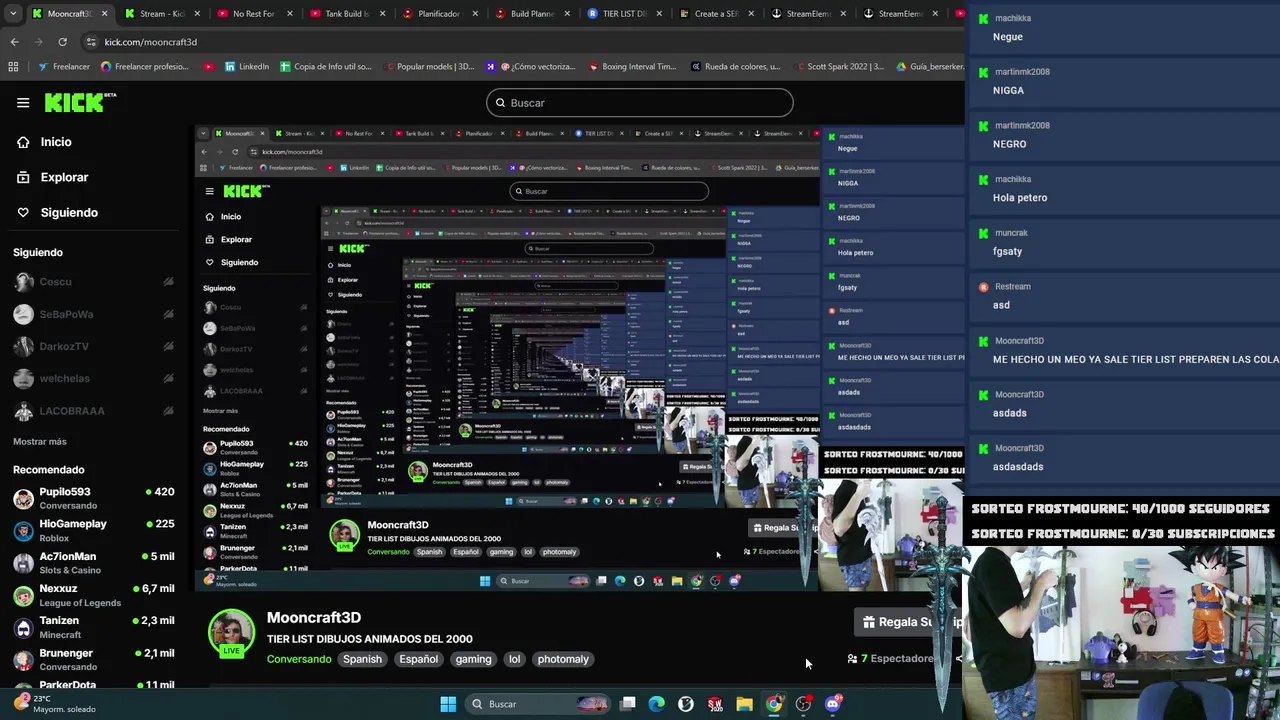Switch to the Planificador tab
This screenshot has width=1280, height=720.
[x=438, y=14]
